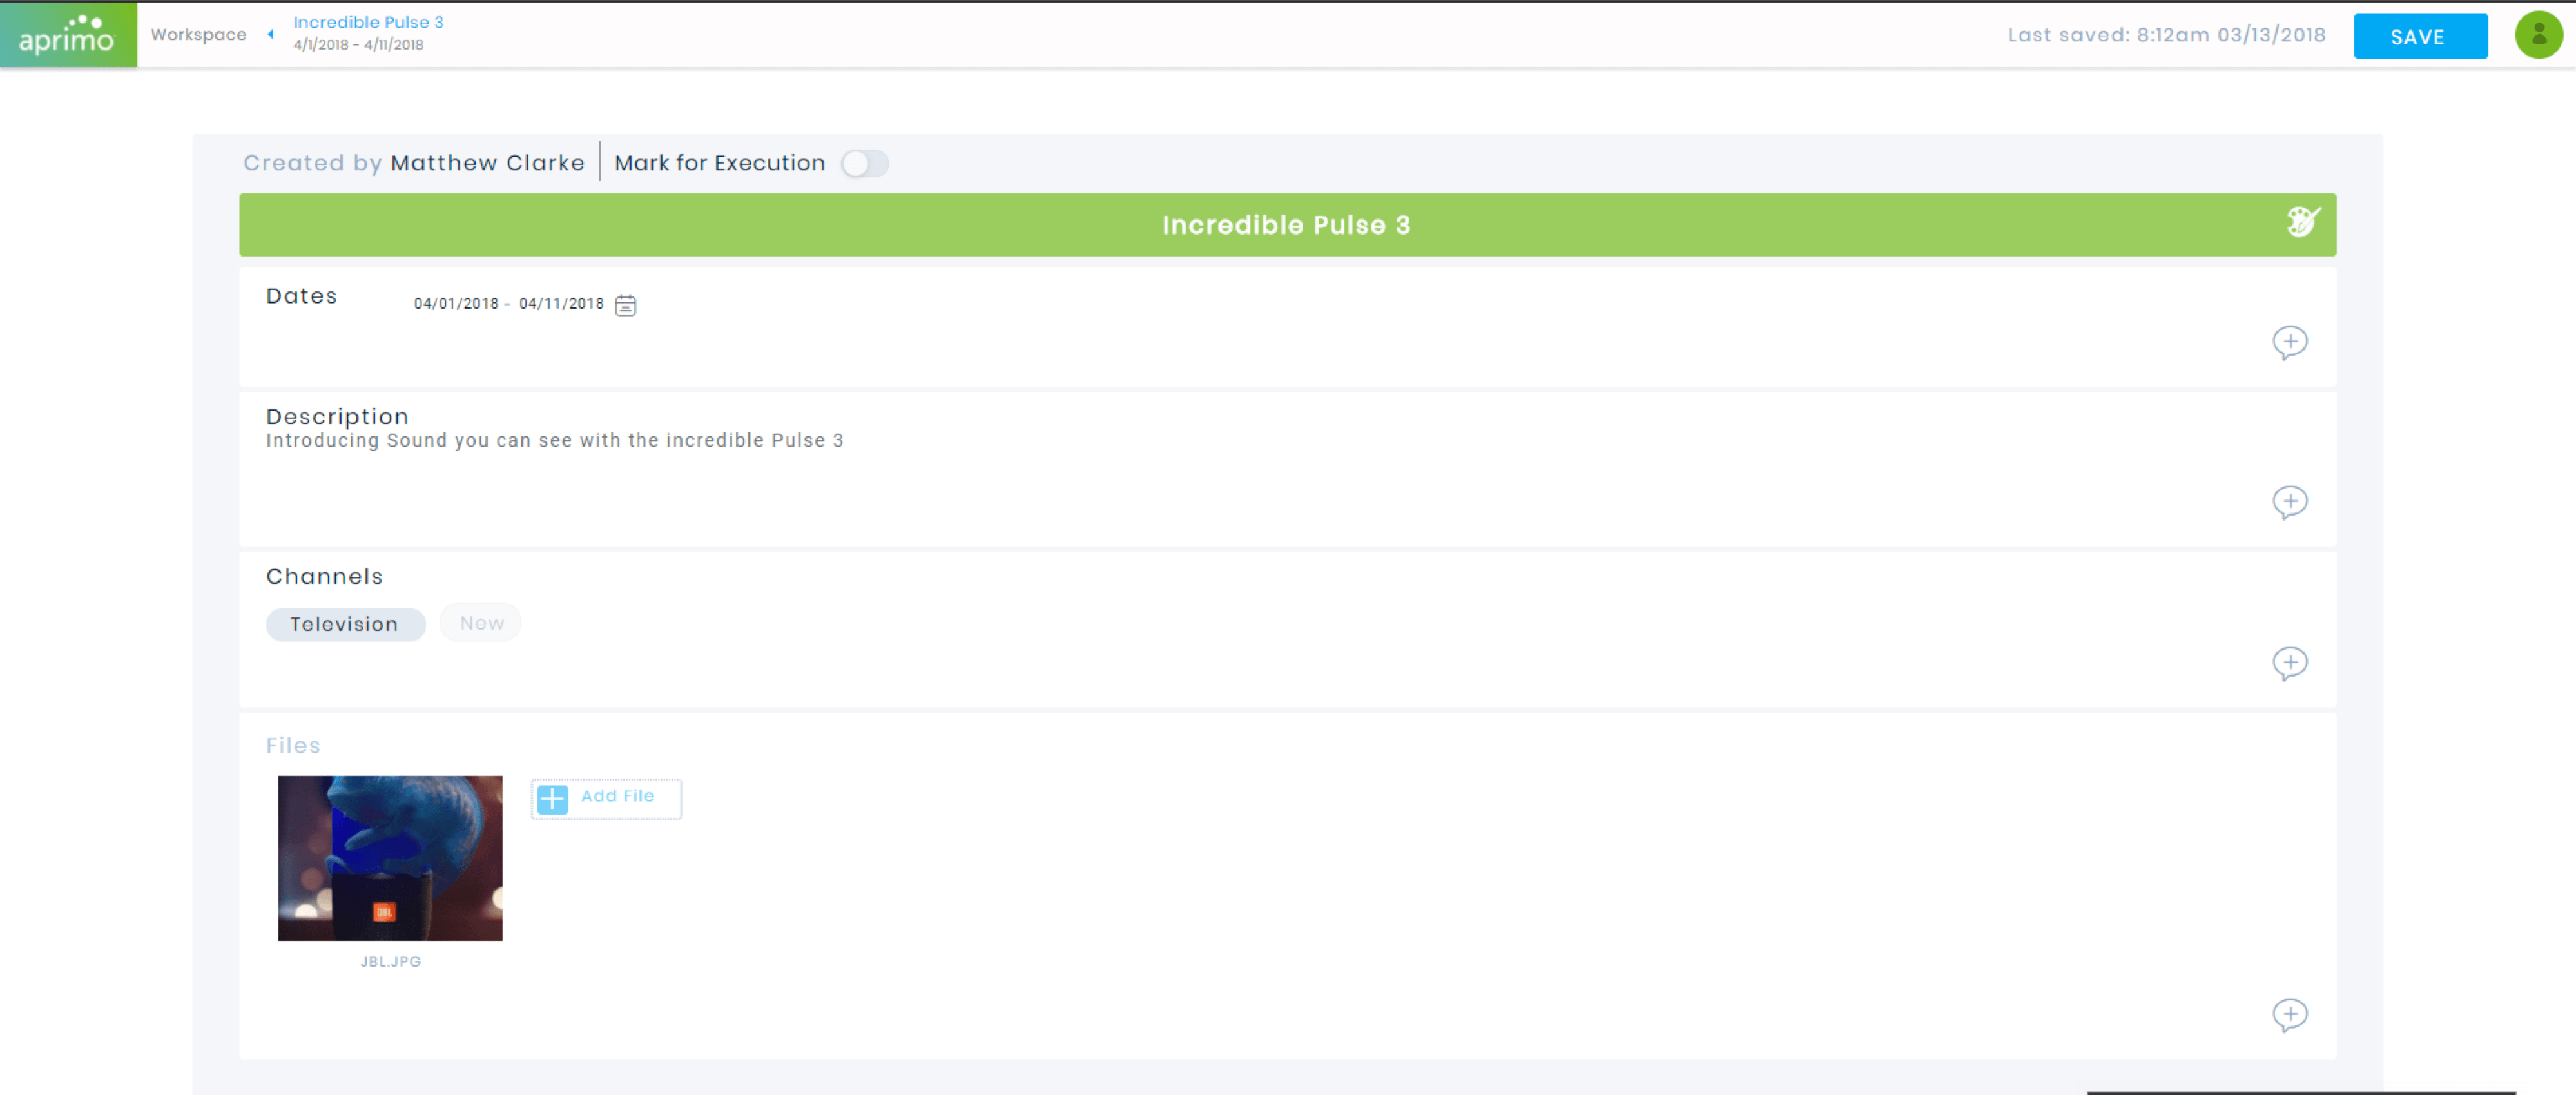Click the comment icon next to Files section
2576x1095 pixels.
coord(2290,1013)
